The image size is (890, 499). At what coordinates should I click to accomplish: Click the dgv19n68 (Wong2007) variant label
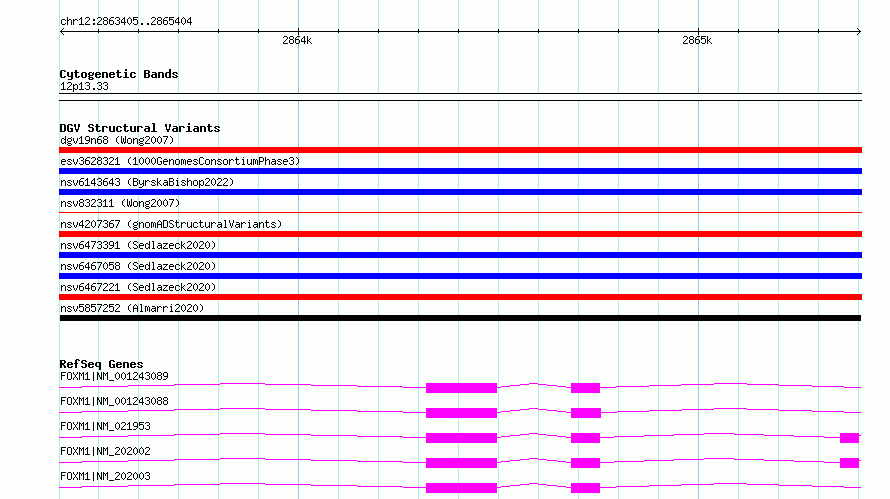coord(117,140)
